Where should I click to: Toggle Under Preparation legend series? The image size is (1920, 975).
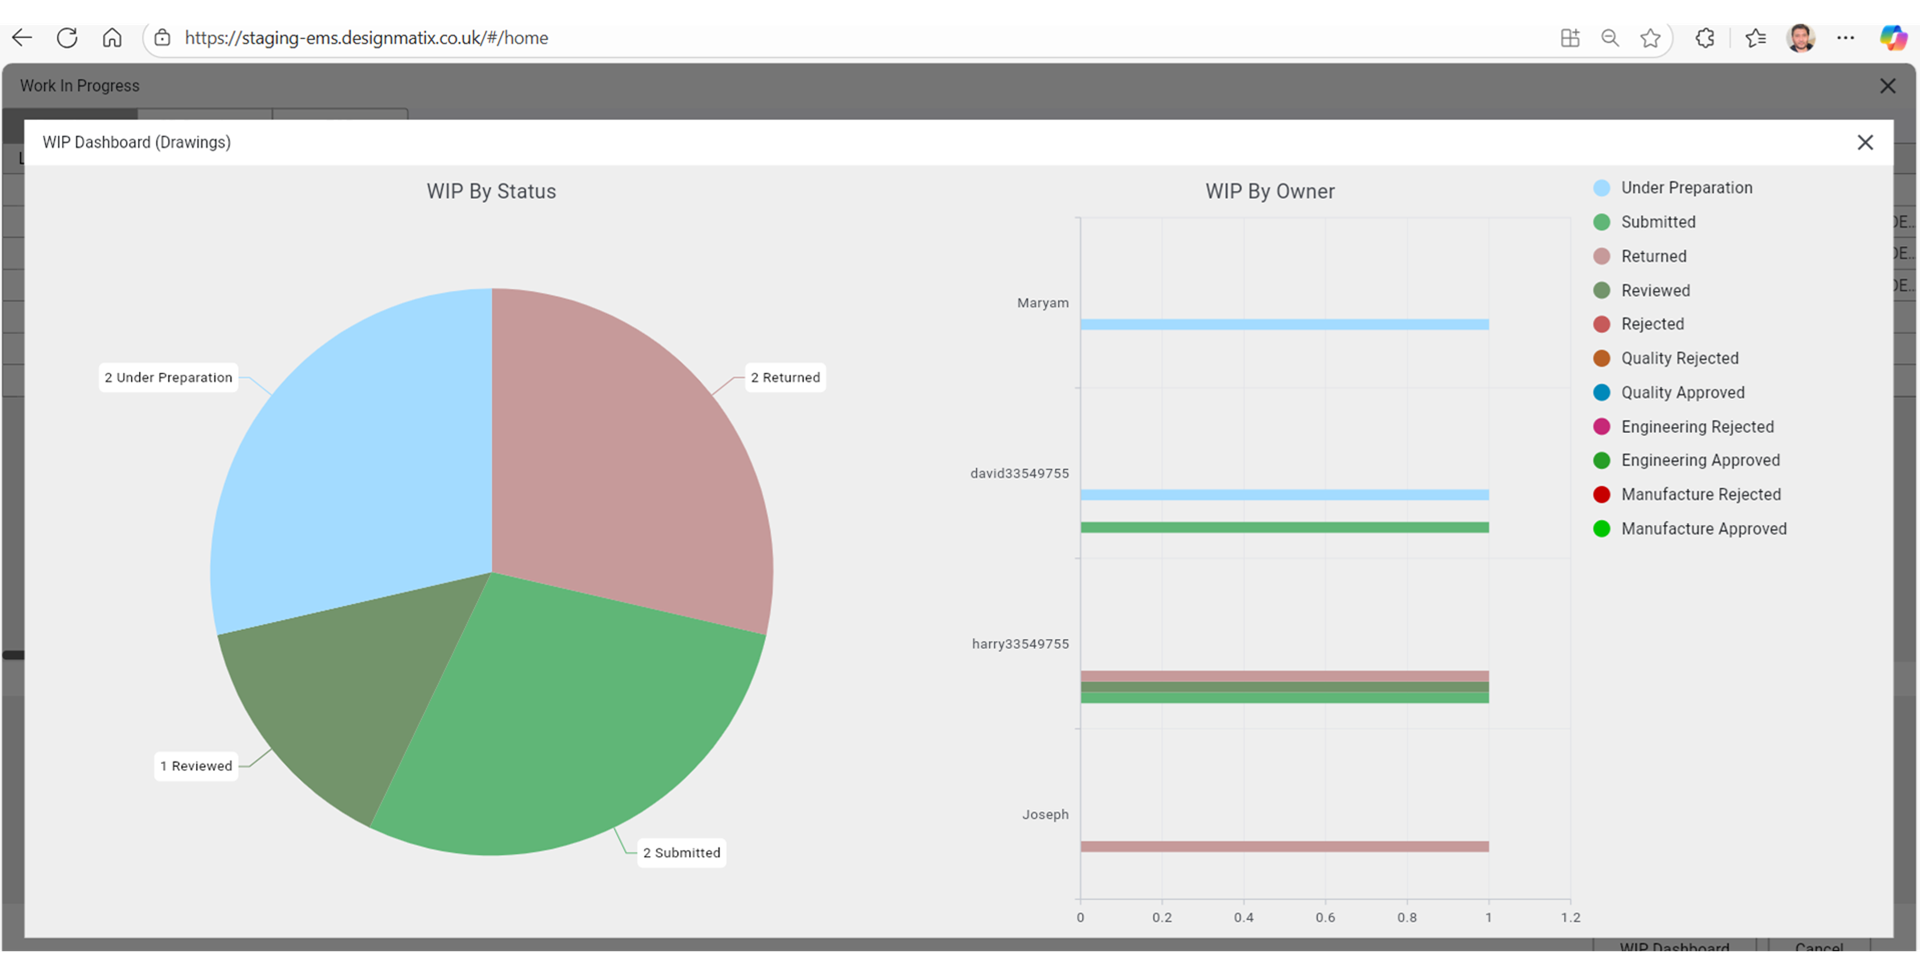pyautogui.click(x=1686, y=188)
